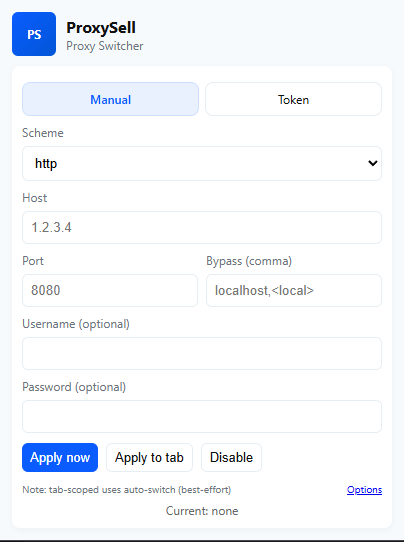The height and width of the screenshot is (542, 404).
Task: Focus the Port input field
Action: point(110,290)
